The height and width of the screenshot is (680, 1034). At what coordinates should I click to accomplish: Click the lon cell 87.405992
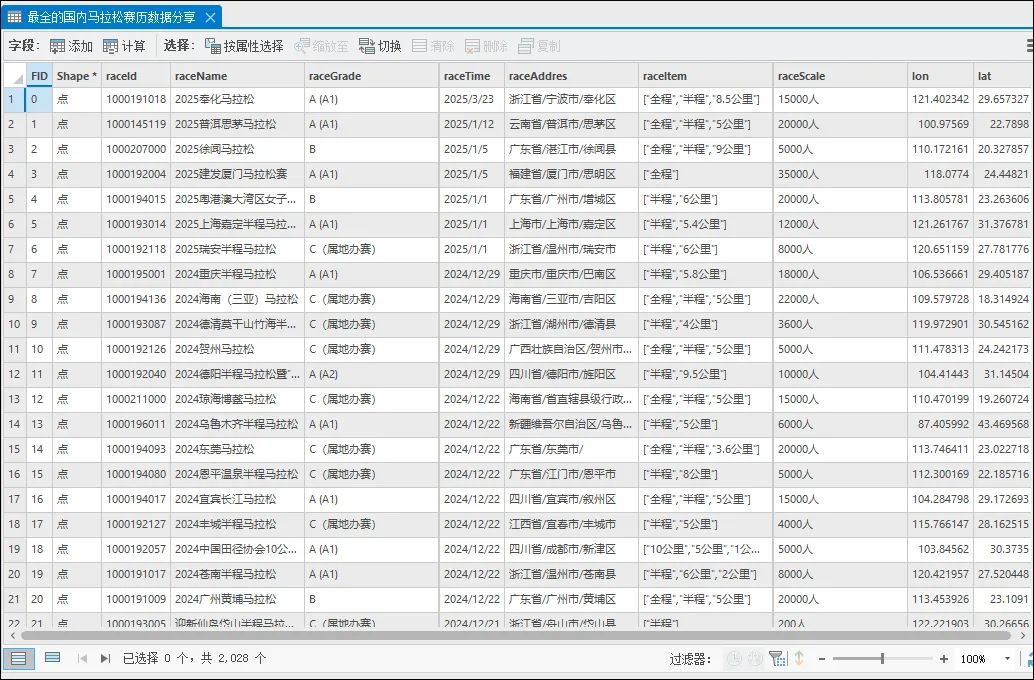click(940, 424)
